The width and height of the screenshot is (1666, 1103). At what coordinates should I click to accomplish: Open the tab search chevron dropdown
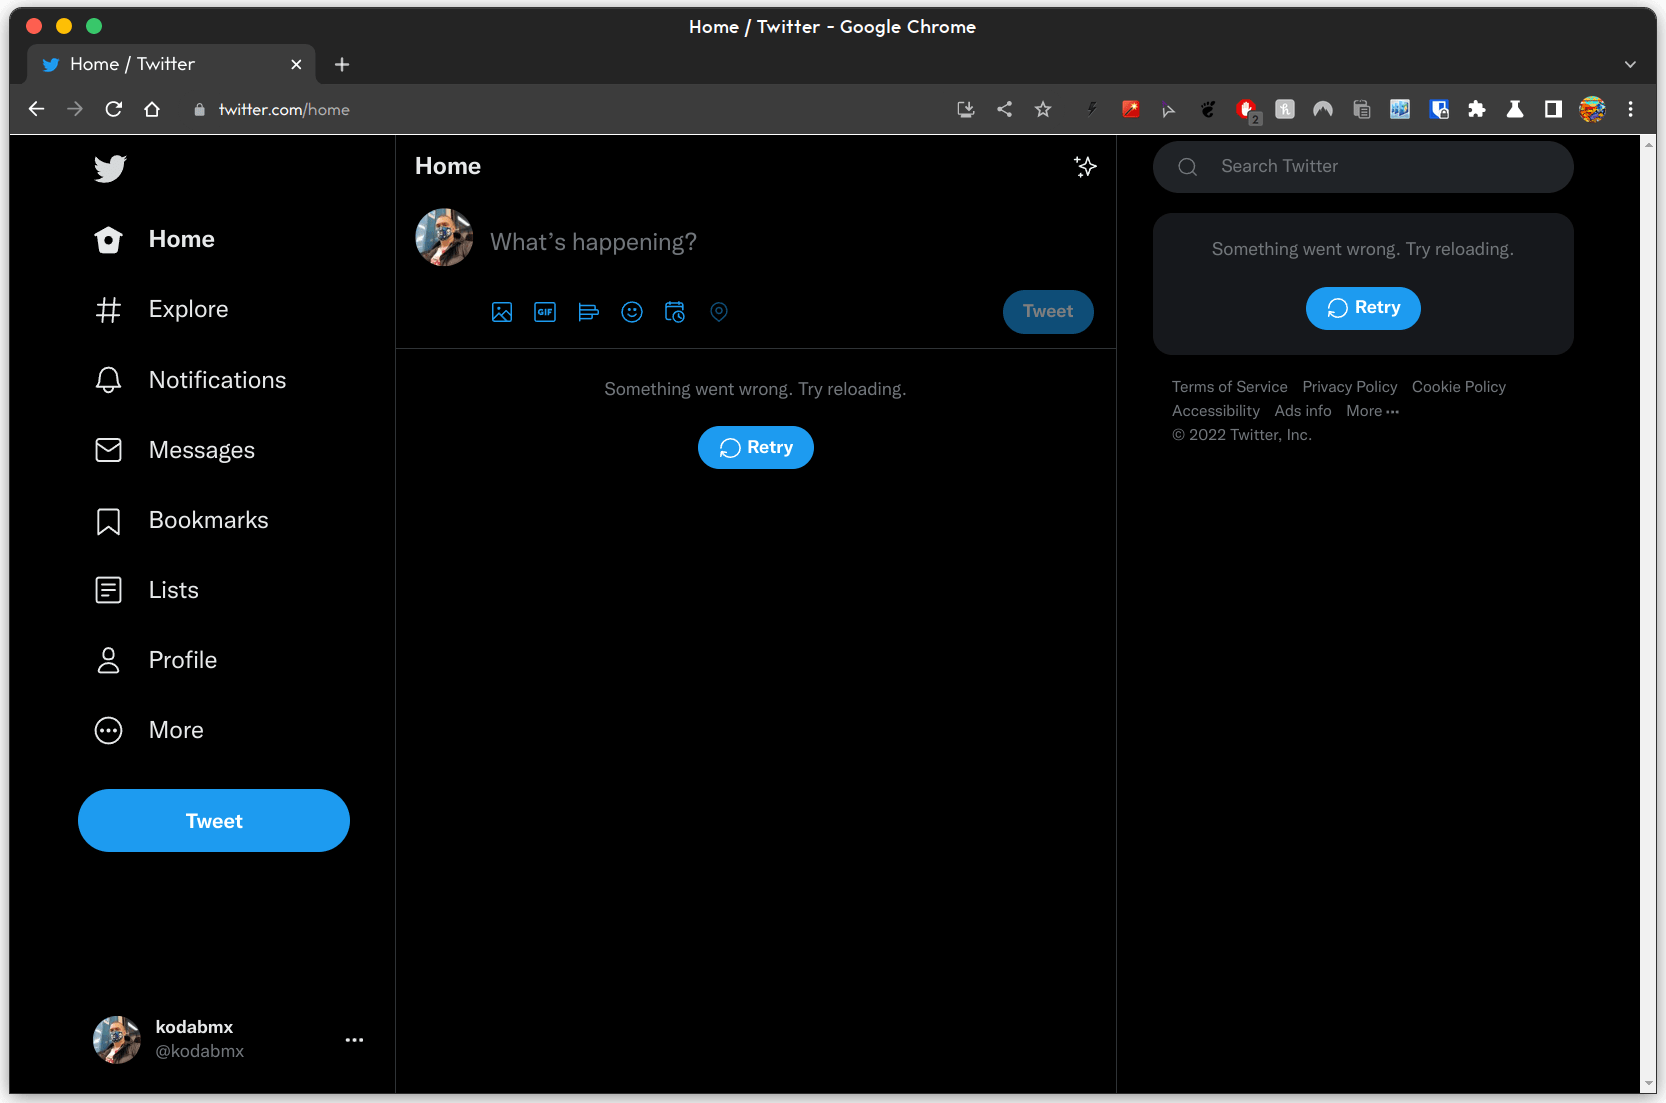1630,64
